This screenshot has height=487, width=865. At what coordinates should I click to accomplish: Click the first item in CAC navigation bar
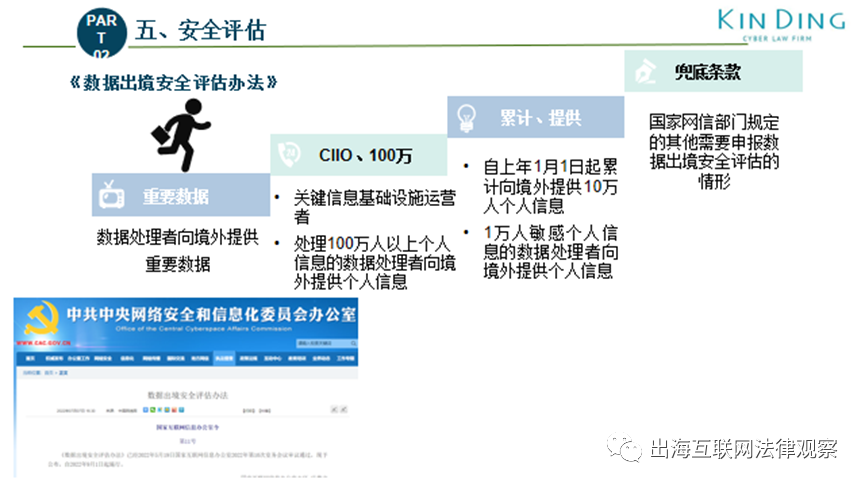pyautogui.click(x=30, y=358)
